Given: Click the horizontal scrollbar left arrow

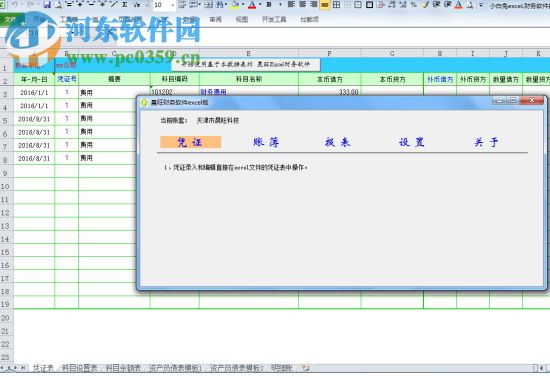Looking at the screenshot, I should pyautogui.click(x=541, y=368).
